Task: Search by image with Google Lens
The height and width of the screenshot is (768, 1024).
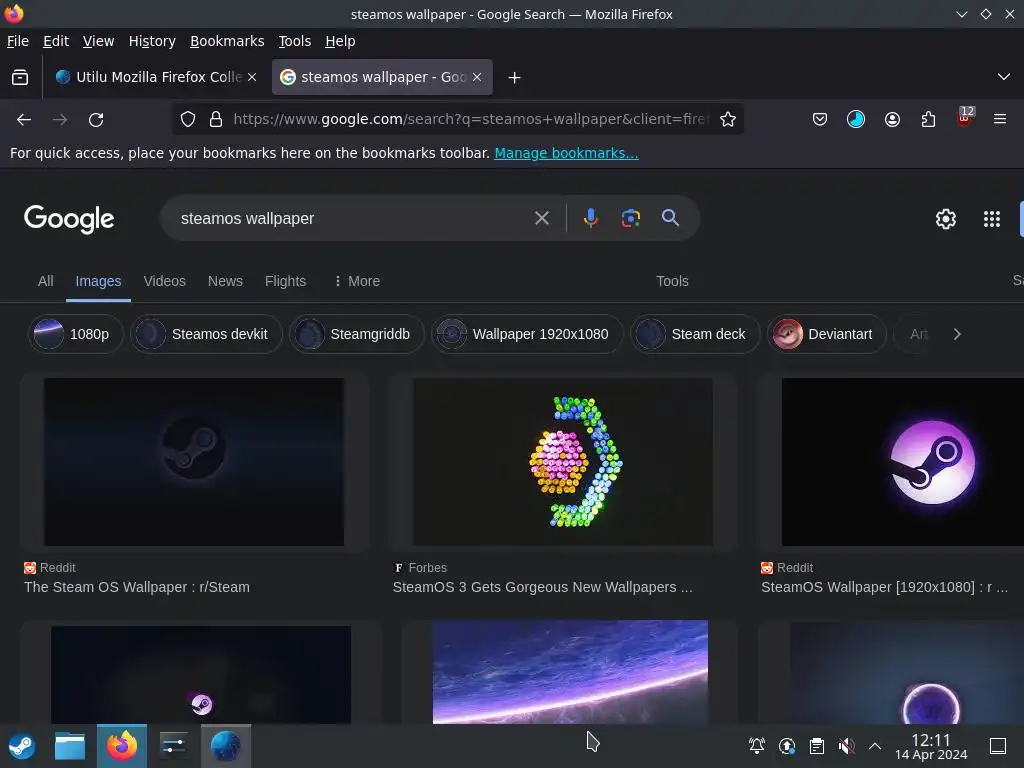Action: point(630,218)
